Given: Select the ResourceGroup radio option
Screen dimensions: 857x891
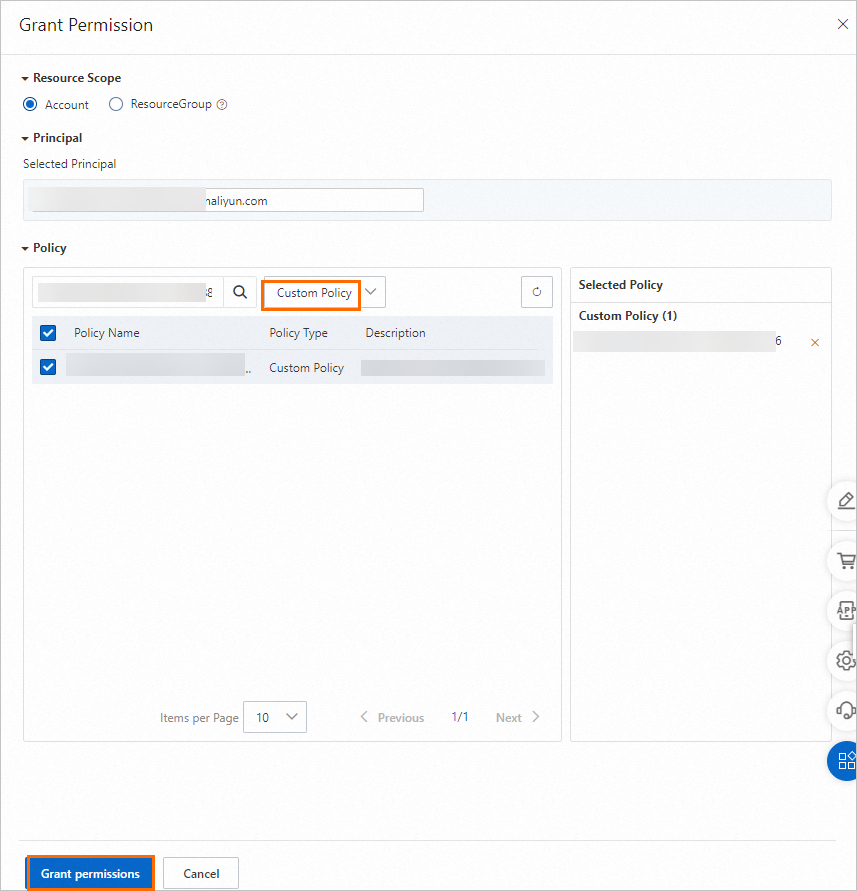Looking at the screenshot, I should [x=116, y=105].
